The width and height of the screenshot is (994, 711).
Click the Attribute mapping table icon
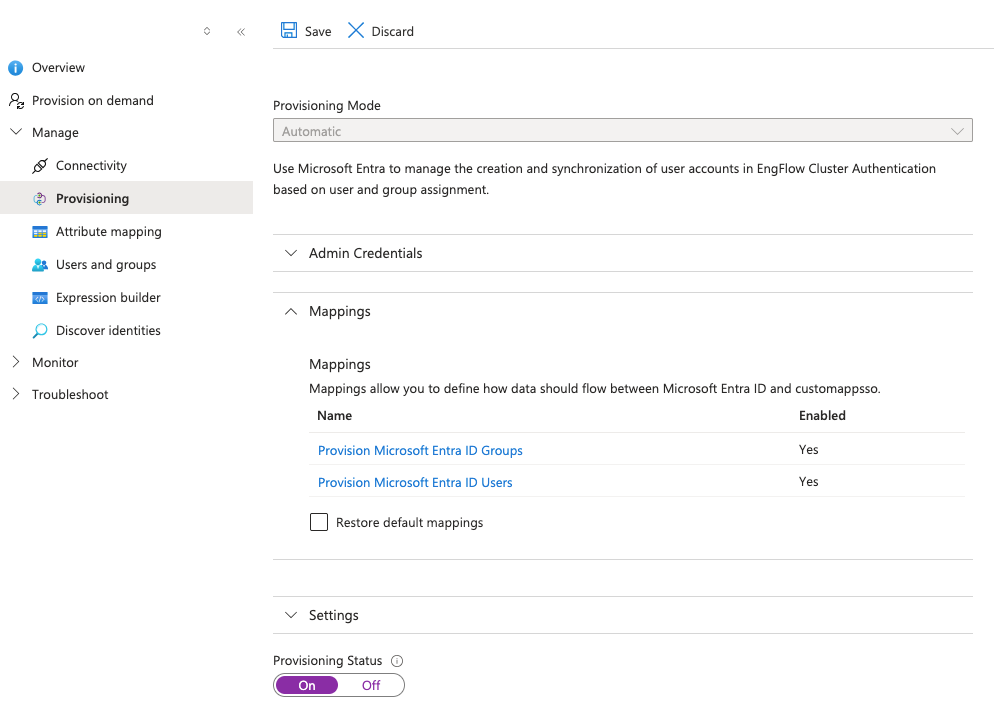(39, 232)
